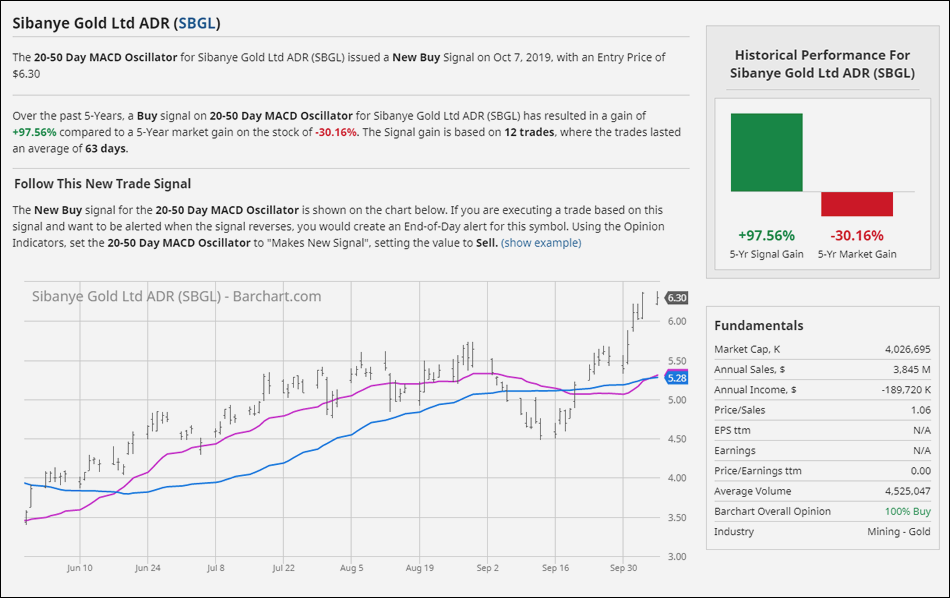Select the 6.30 price label on chart

(x=676, y=298)
